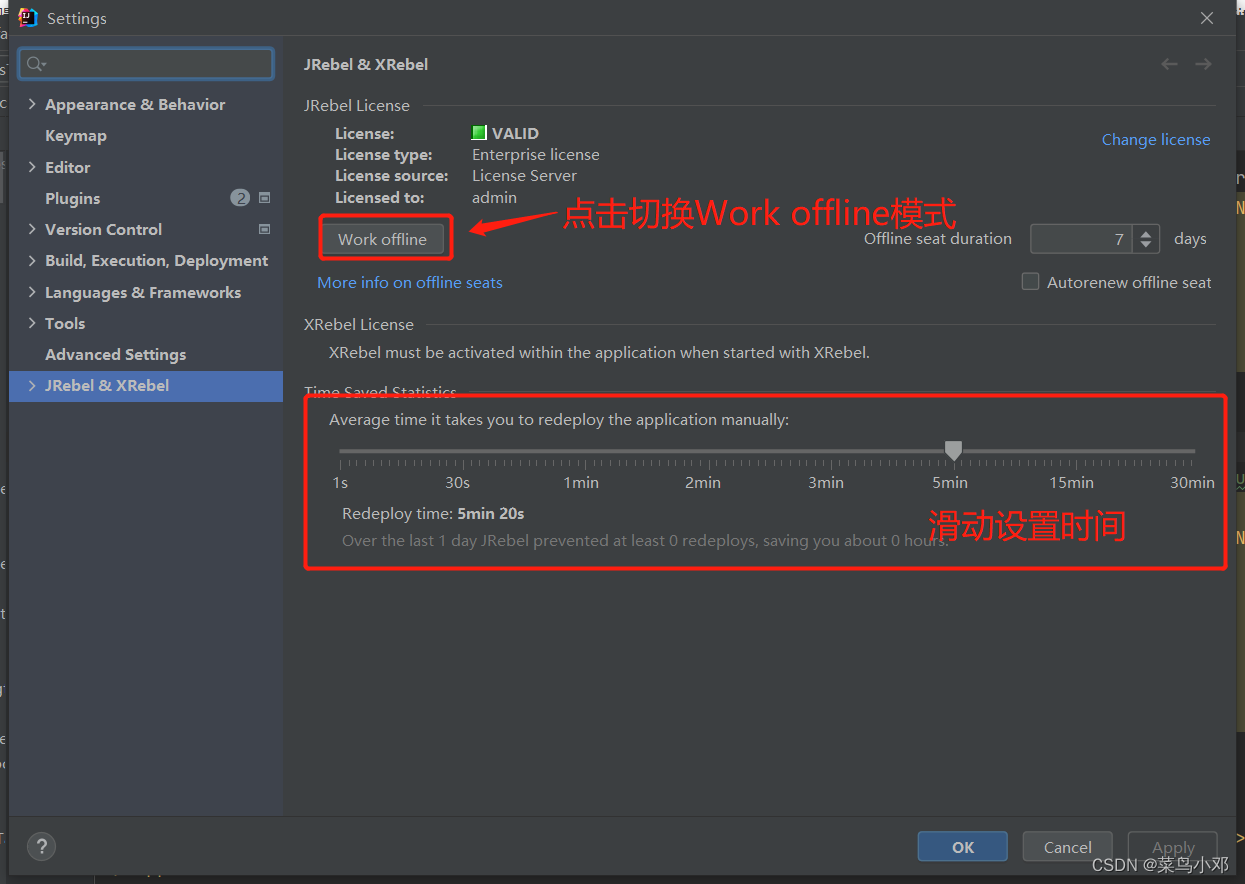1245x884 pixels.
Task: Click the offline seat duration value field
Action: tap(1083, 239)
